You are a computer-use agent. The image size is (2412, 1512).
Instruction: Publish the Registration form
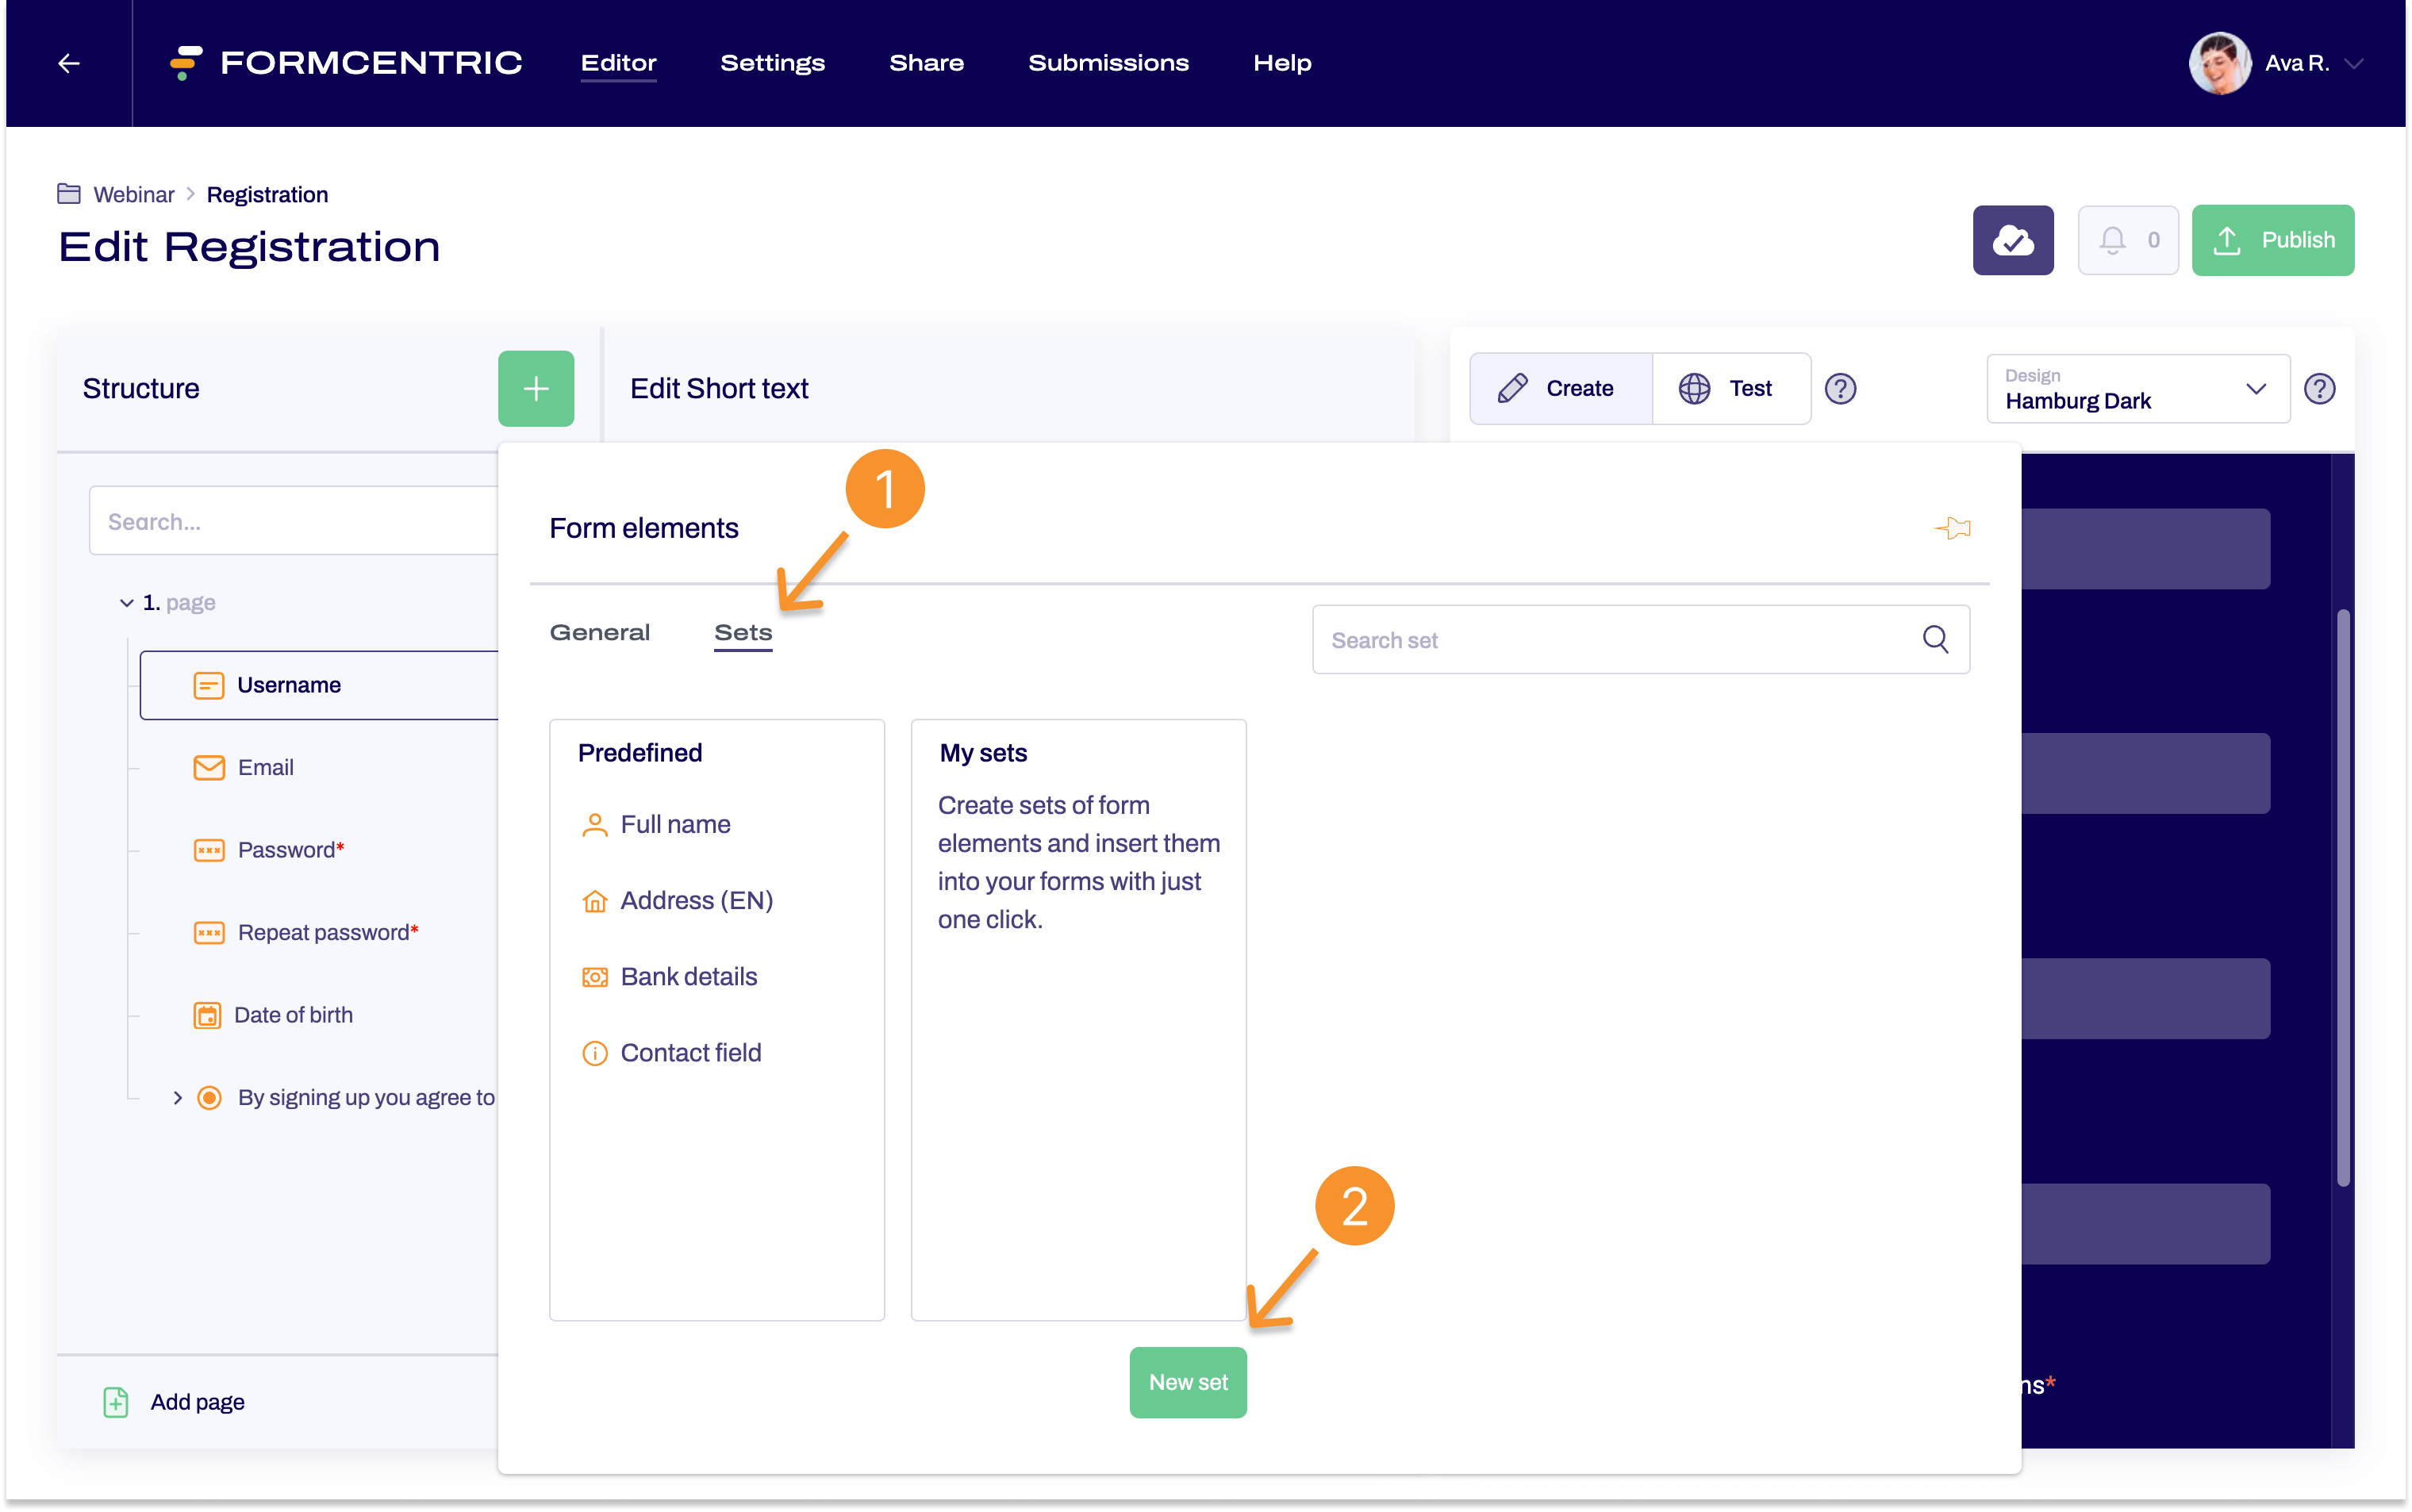click(x=2272, y=240)
